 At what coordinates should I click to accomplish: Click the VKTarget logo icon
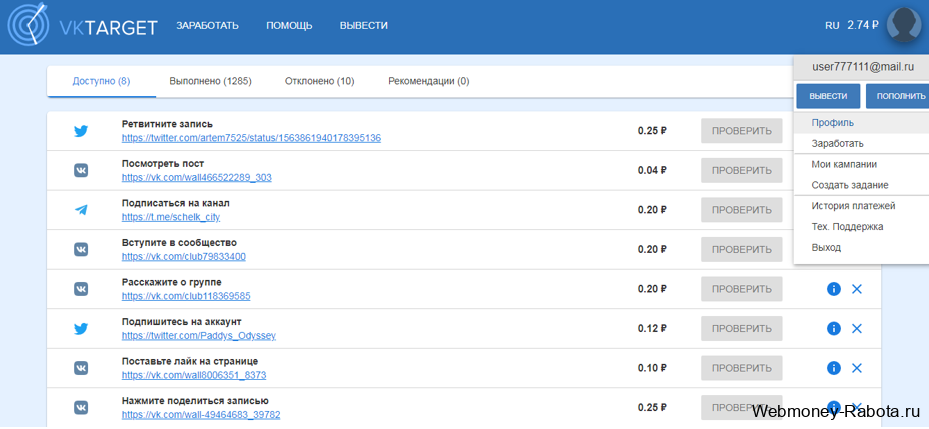coord(27,24)
